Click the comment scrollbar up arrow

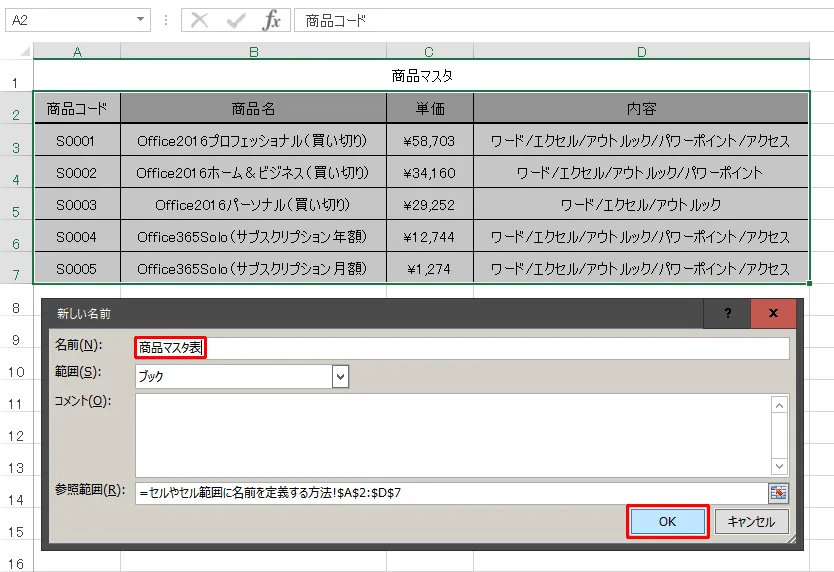779,406
